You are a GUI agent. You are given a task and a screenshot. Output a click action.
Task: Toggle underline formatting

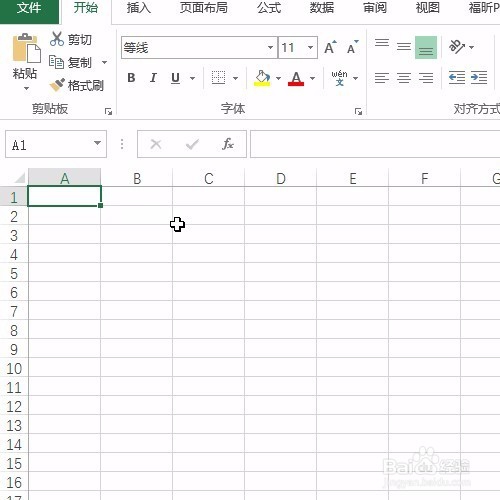175,78
